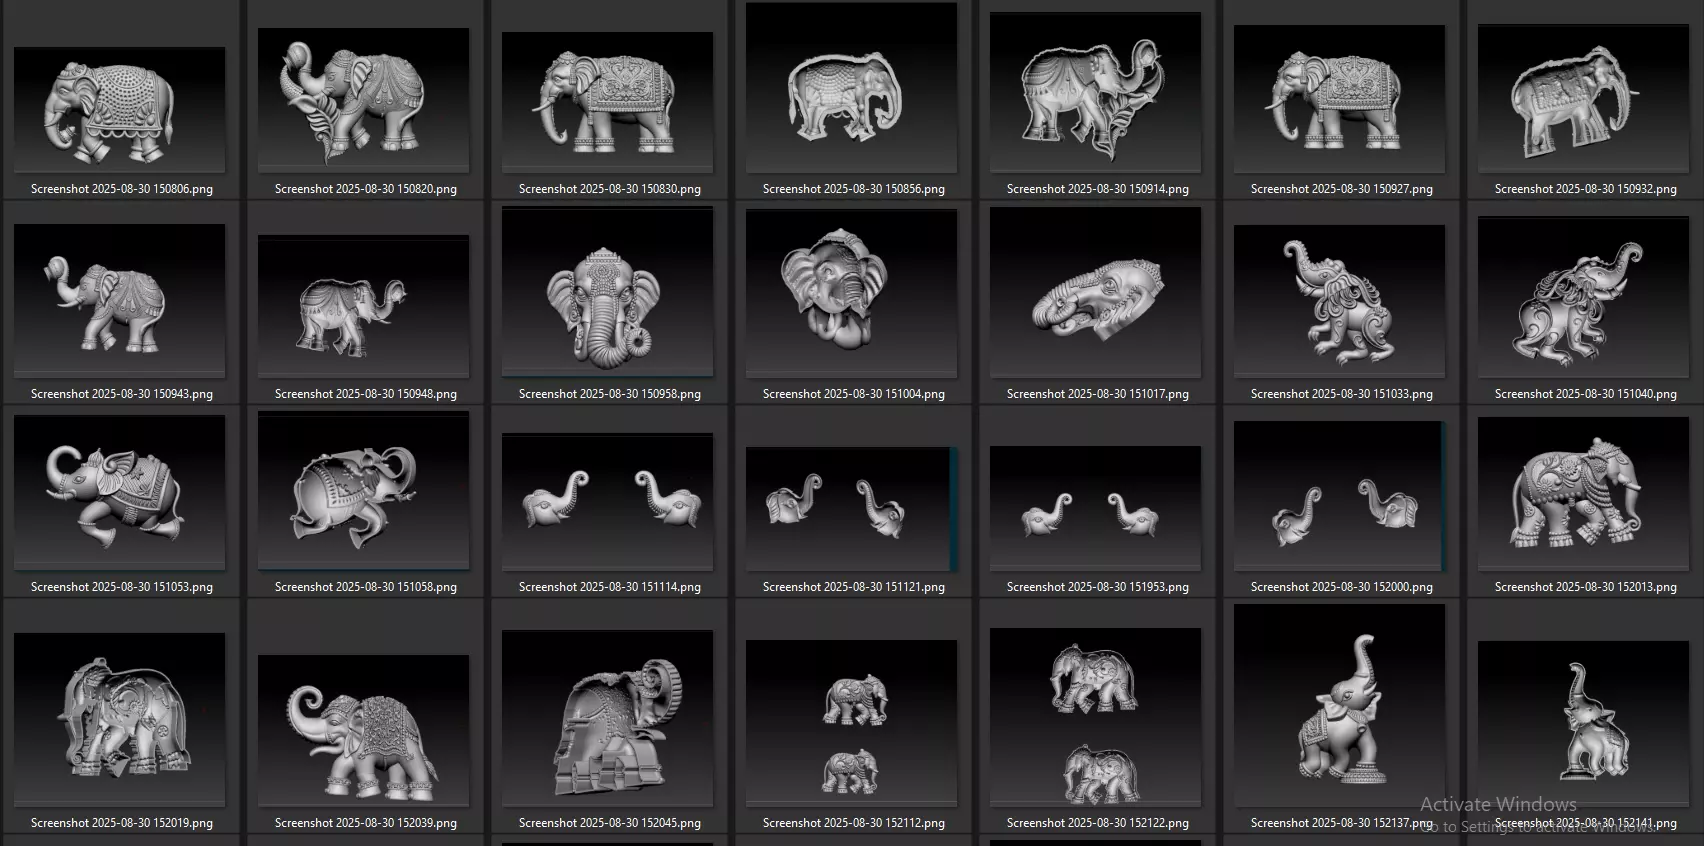Click file name "Screenshot 2025-08-30 151004.png"
This screenshot has height=846, width=1704.
[854, 394]
